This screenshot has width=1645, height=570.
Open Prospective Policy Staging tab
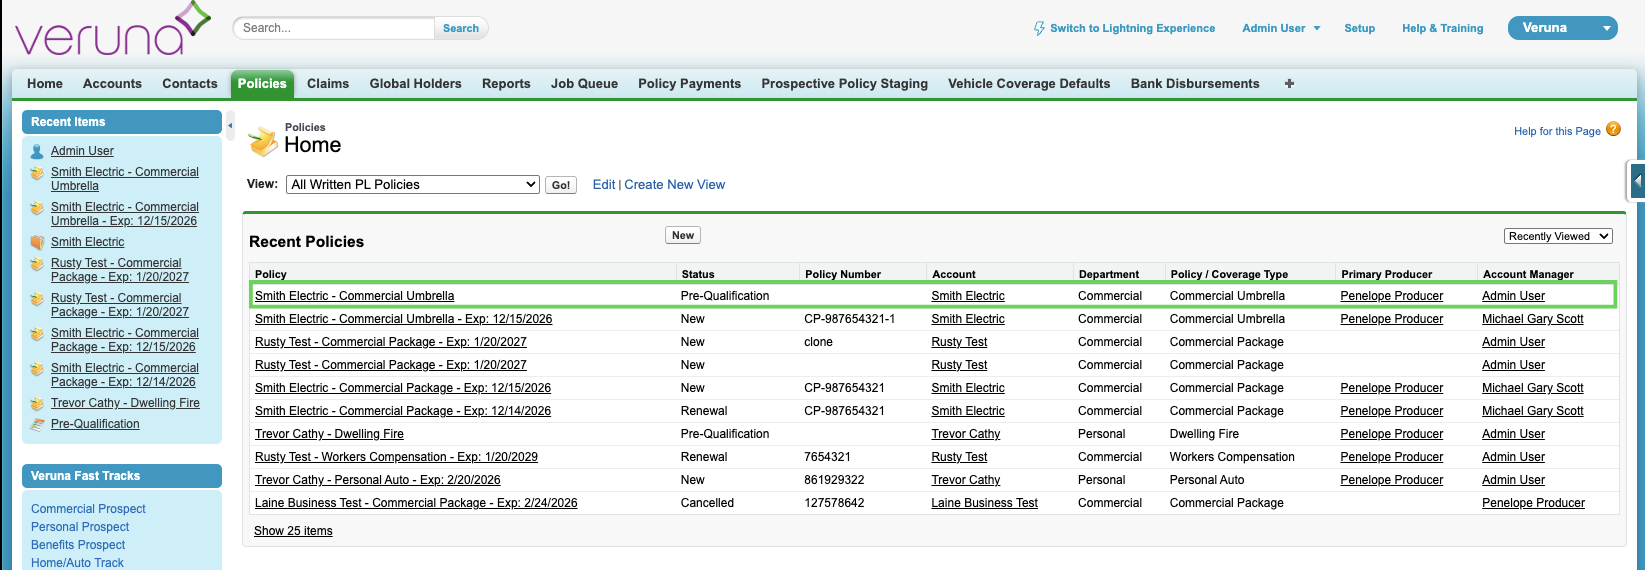point(845,84)
